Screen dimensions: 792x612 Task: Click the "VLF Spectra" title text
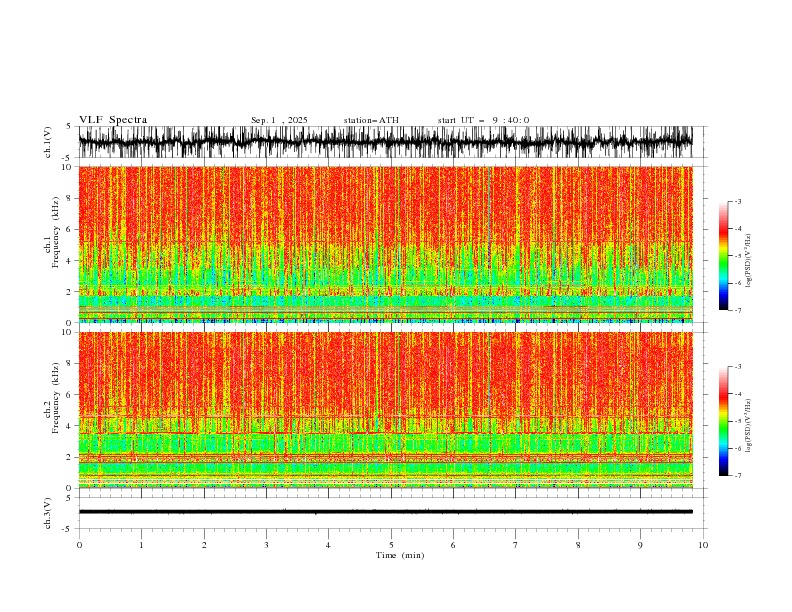click(113, 120)
